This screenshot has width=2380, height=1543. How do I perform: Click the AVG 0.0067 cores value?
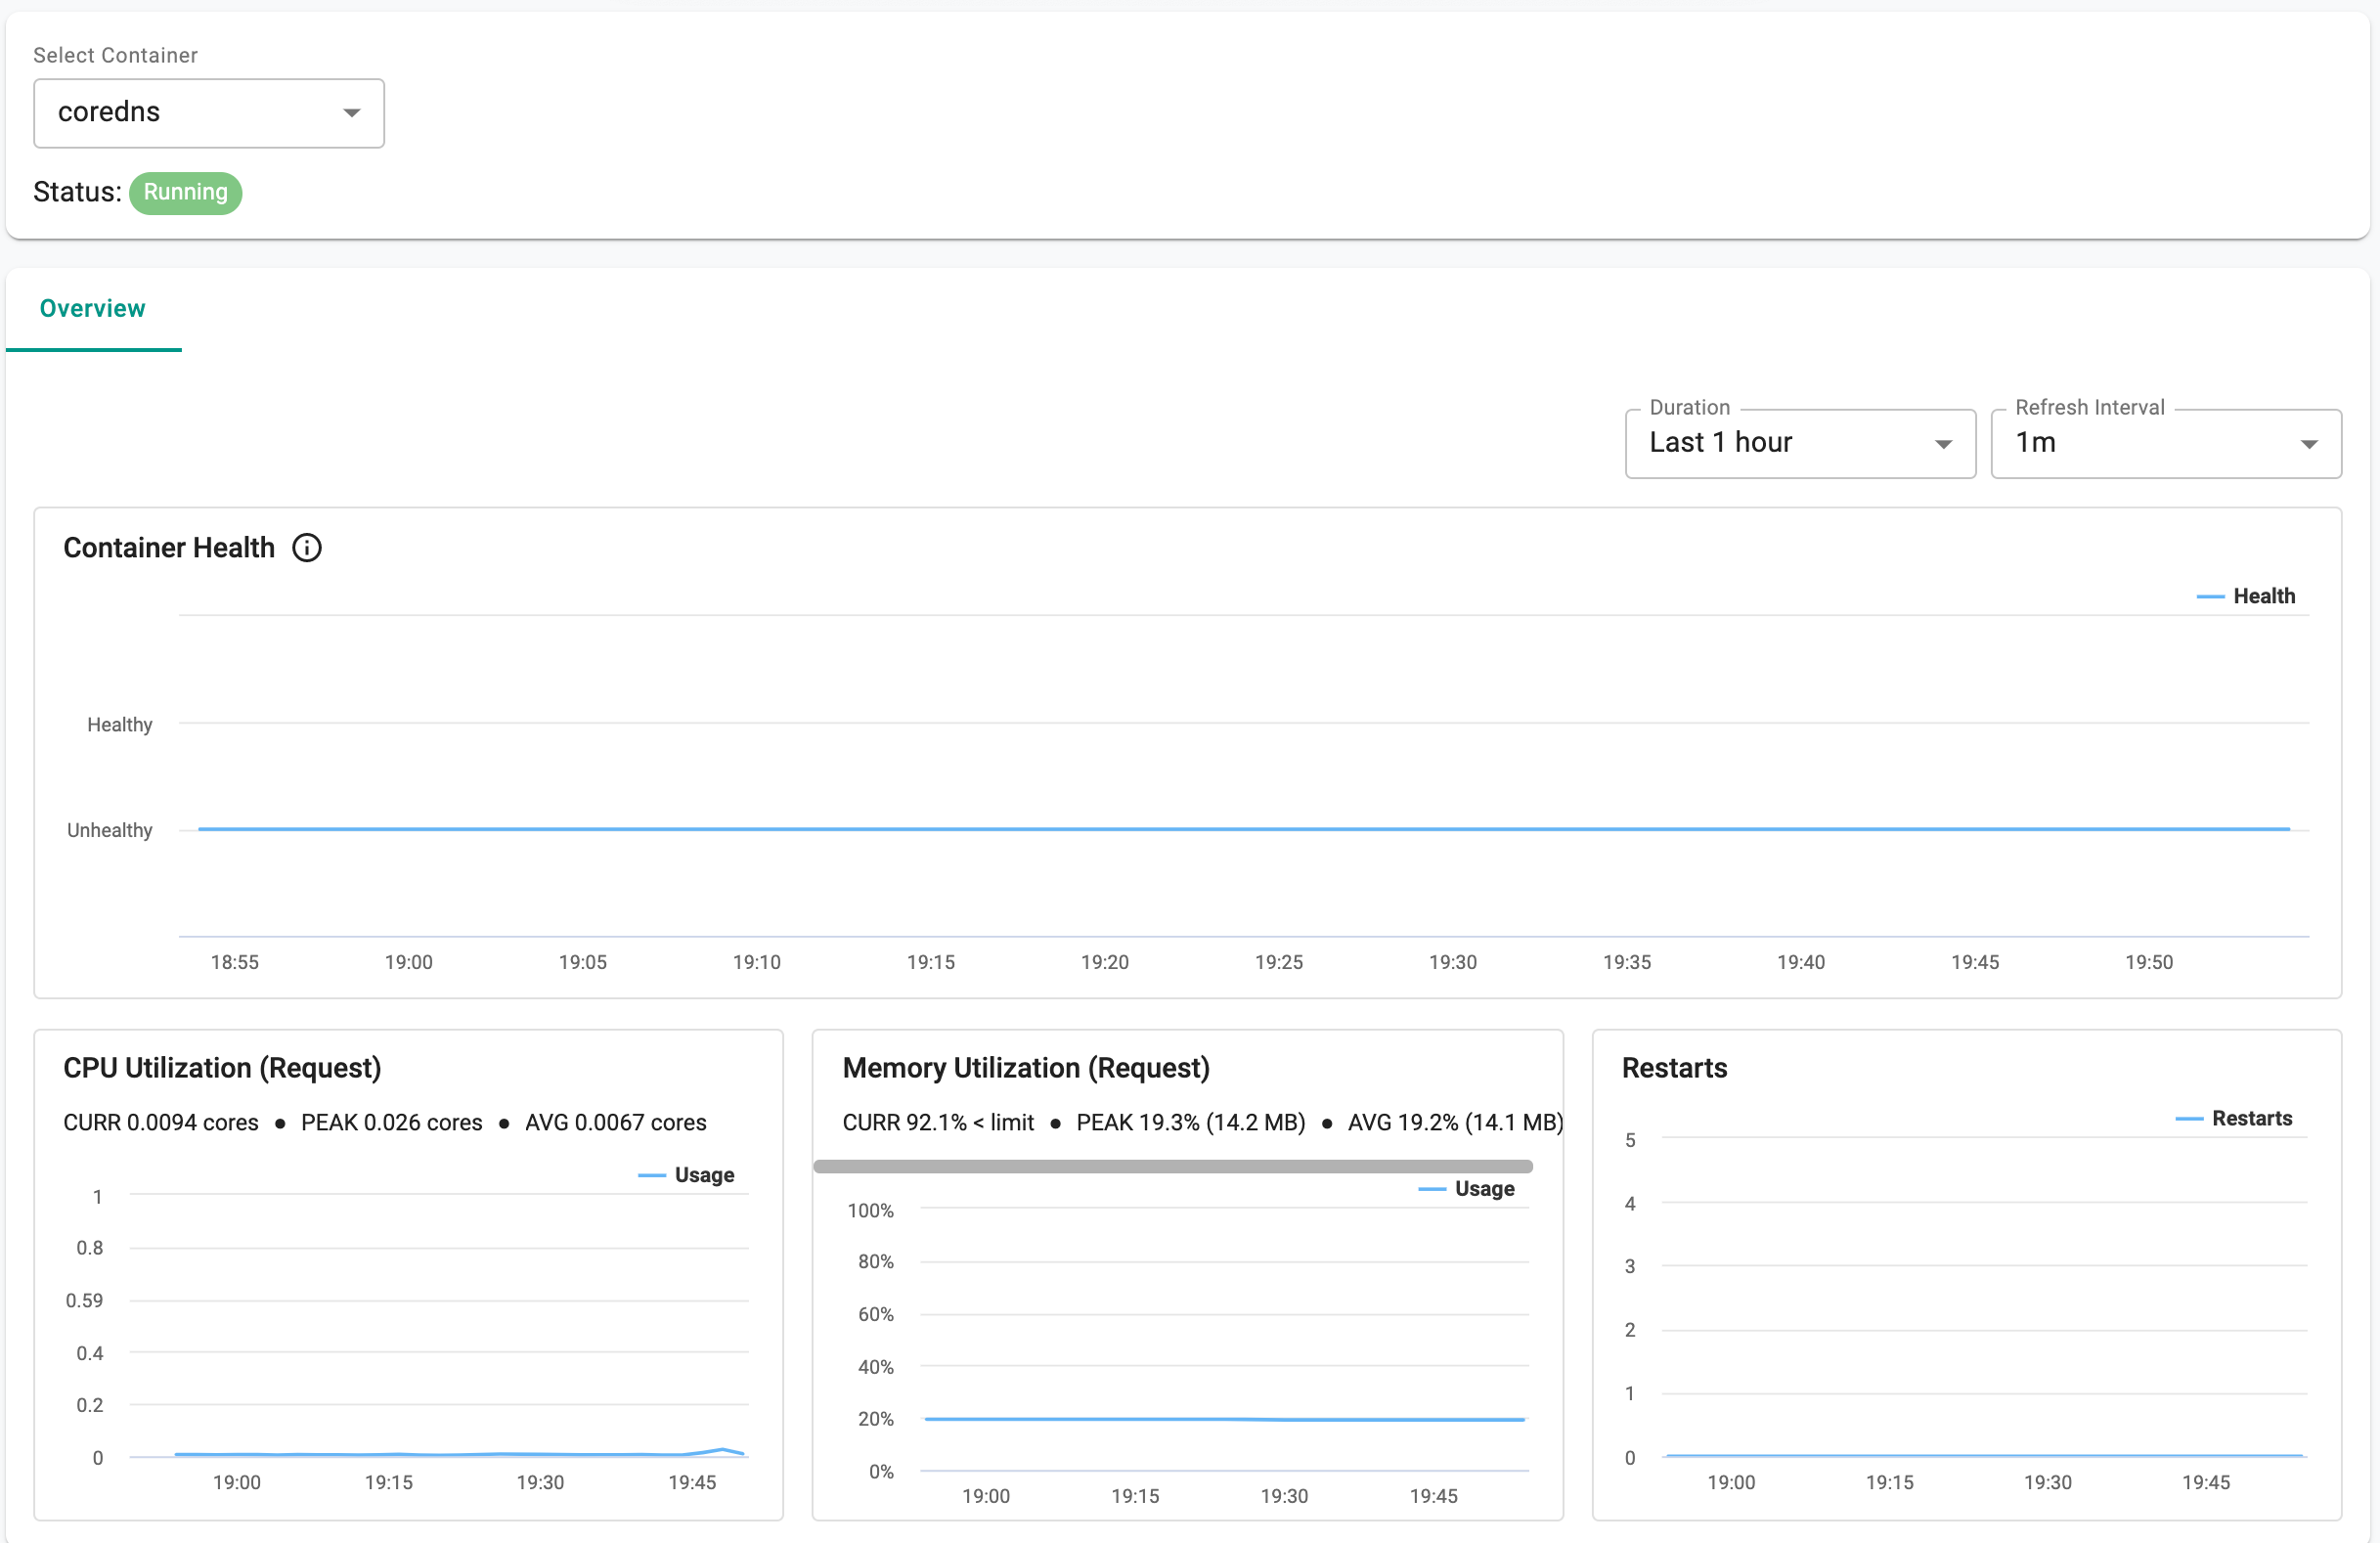point(616,1123)
